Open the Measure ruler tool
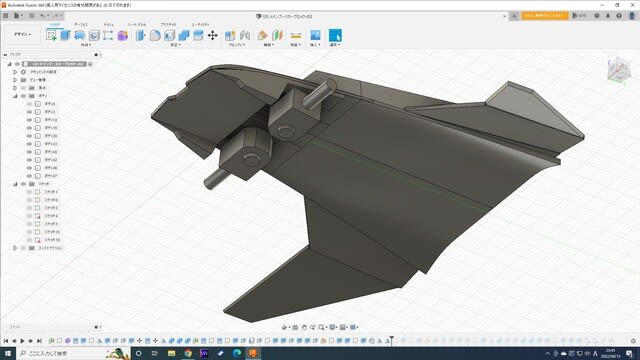This screenshot has height=360, width=640. [x=296, y=36]
